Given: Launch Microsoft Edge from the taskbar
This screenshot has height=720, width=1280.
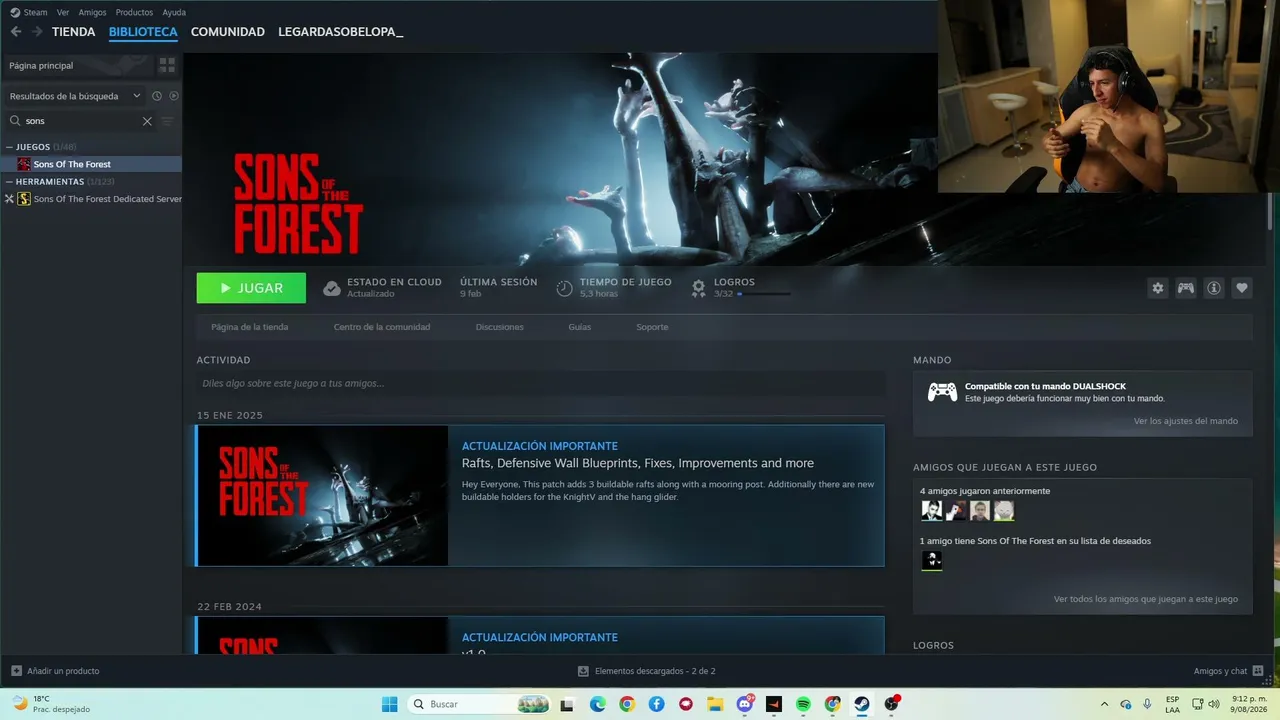Looking at the screenshot, I should tap(598, 704).
